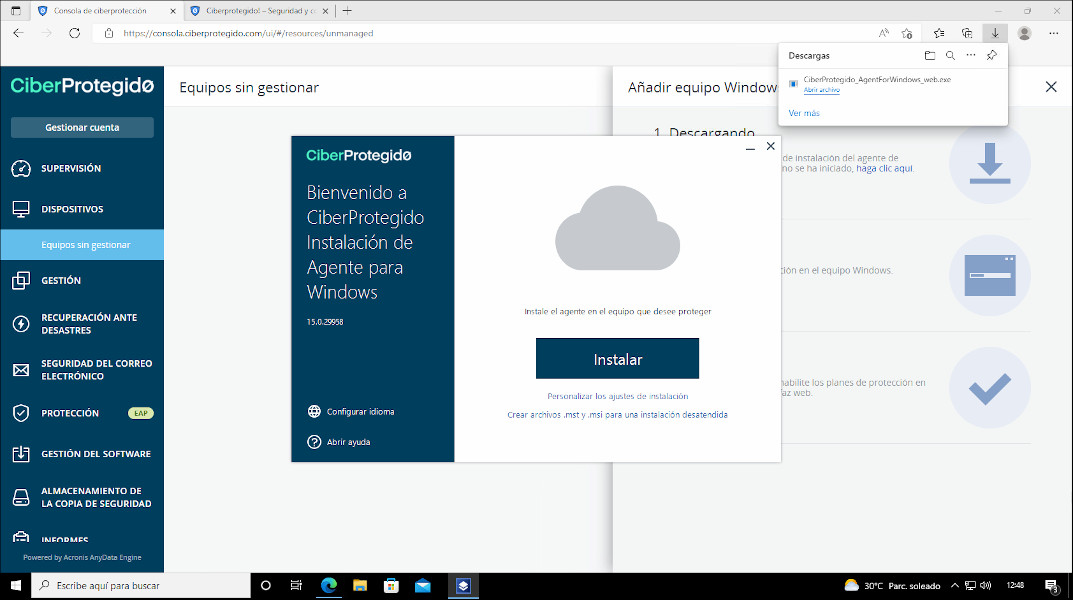Open the Recuperación ante desastres icon

[x=21, y=323]
